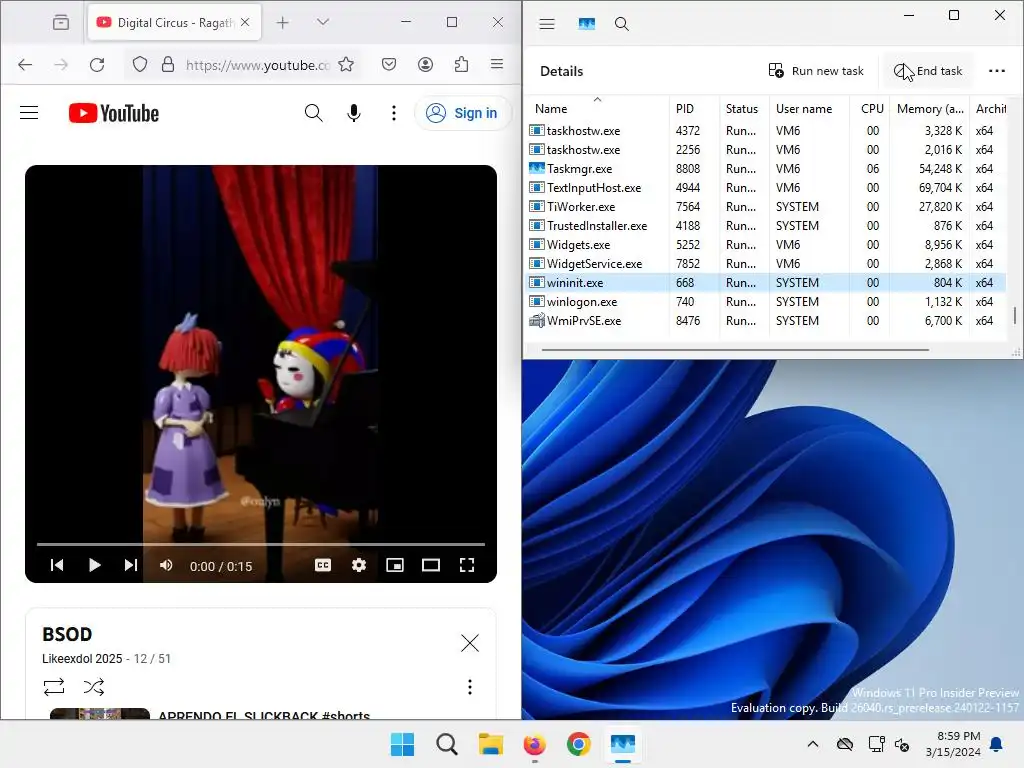This screenshot has height=768, width=1024.
Task: Reload the YouTube page
Action: pyautogui.click(x=97, y=64)
